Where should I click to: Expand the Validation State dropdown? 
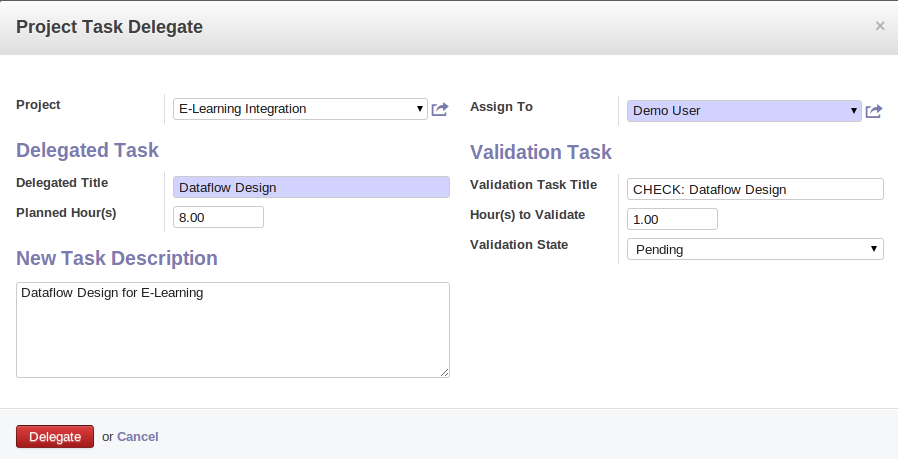[x=754, y=249]
